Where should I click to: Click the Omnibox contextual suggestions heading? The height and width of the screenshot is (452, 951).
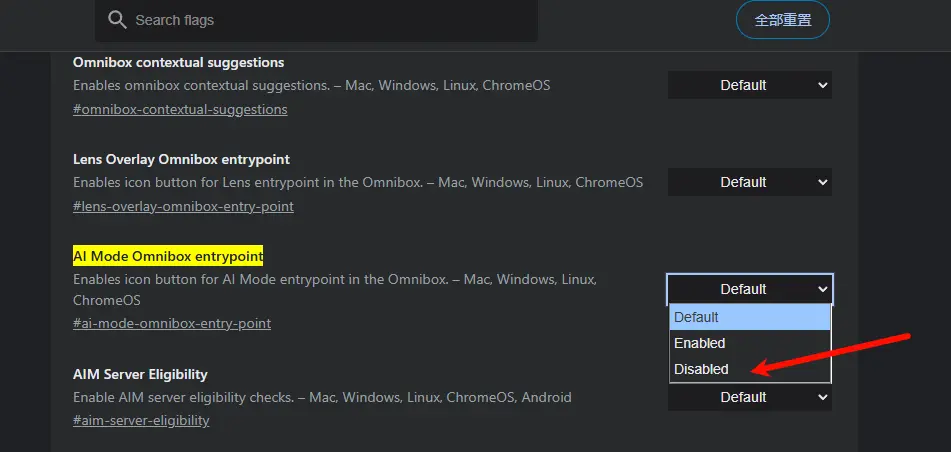[178, 62]
